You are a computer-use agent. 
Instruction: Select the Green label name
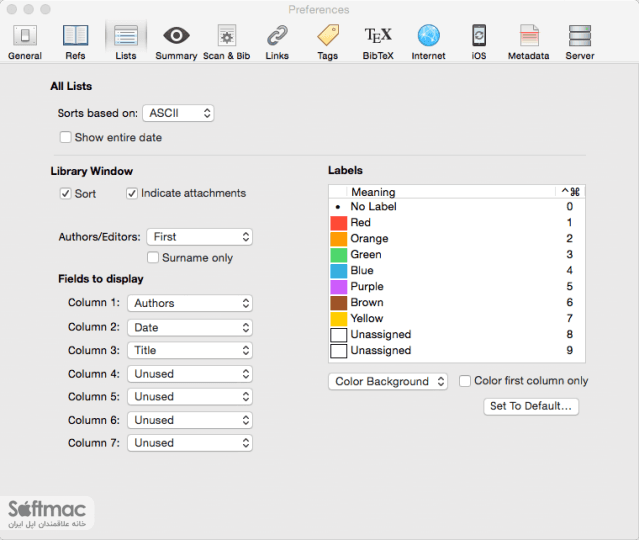click(x=366, y=254)
